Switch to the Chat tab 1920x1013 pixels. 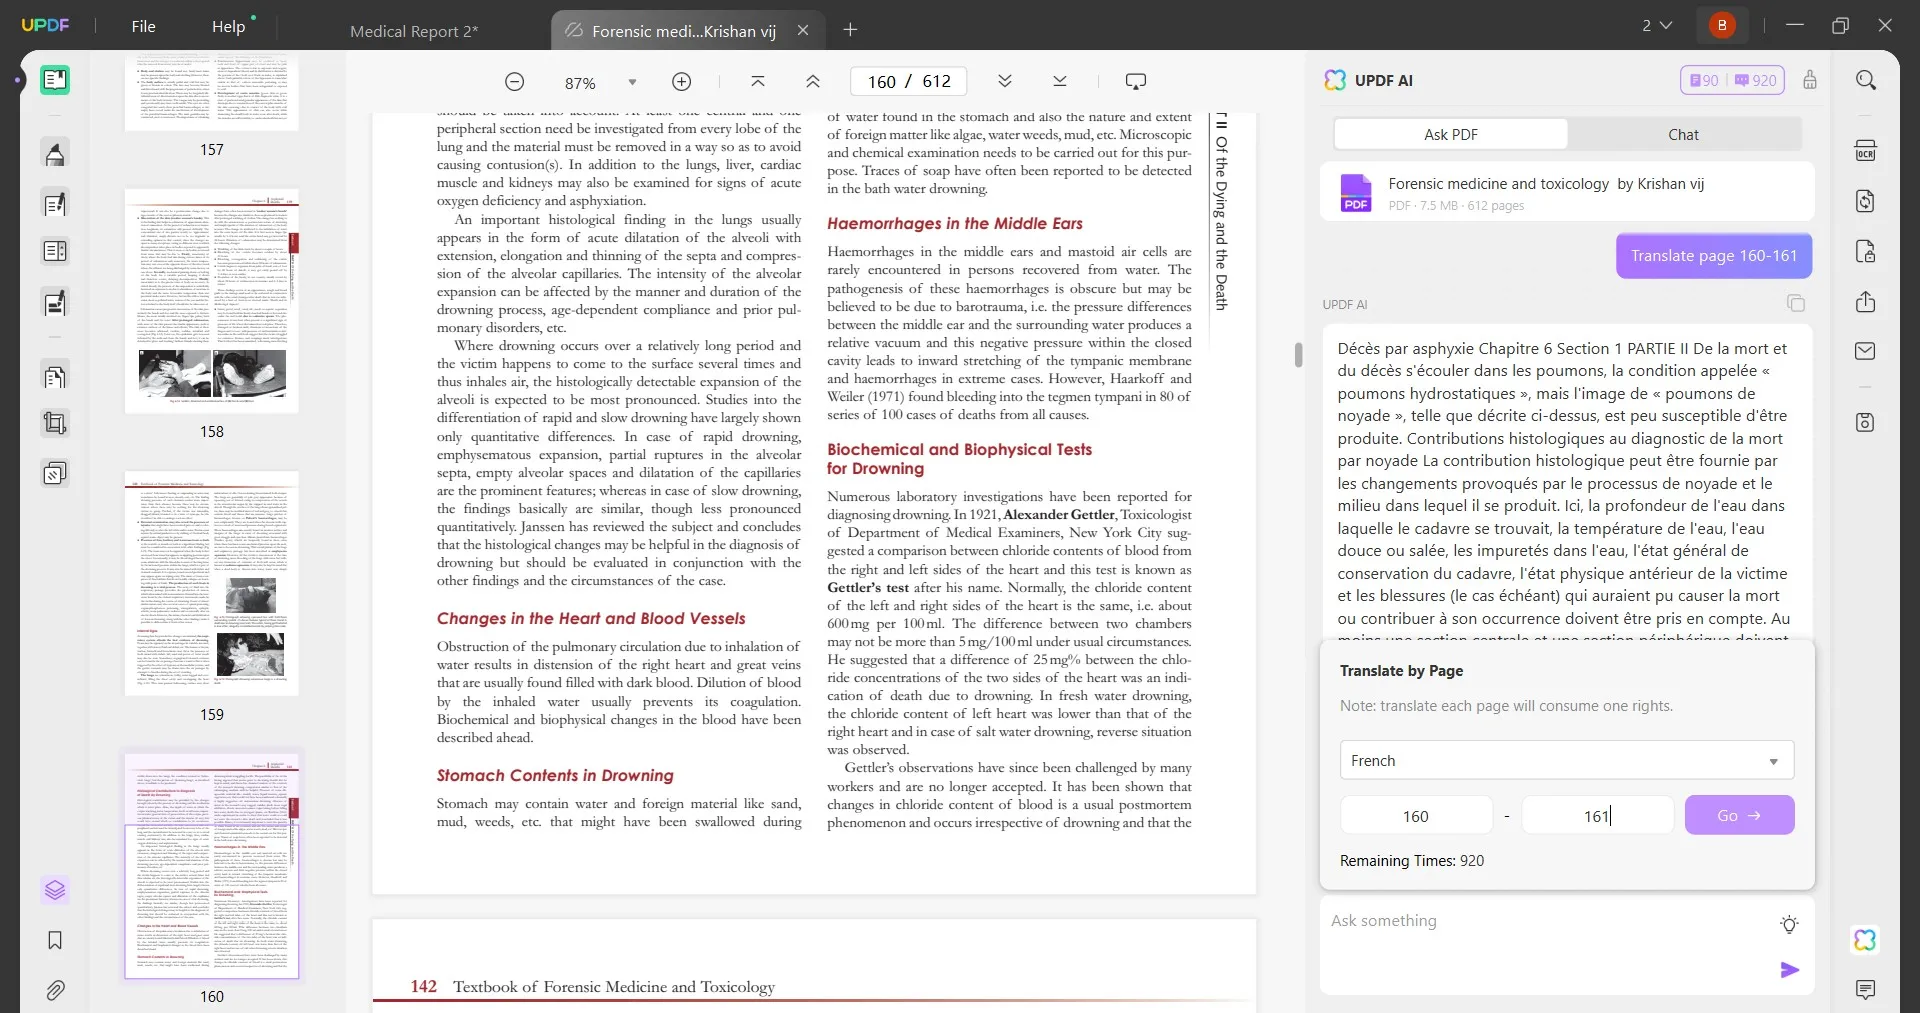(1683, 134)
